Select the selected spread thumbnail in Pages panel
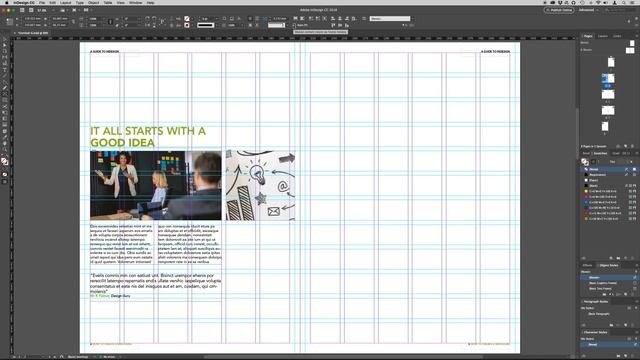Viewport: 640px width, 360px height. (608, 78)
